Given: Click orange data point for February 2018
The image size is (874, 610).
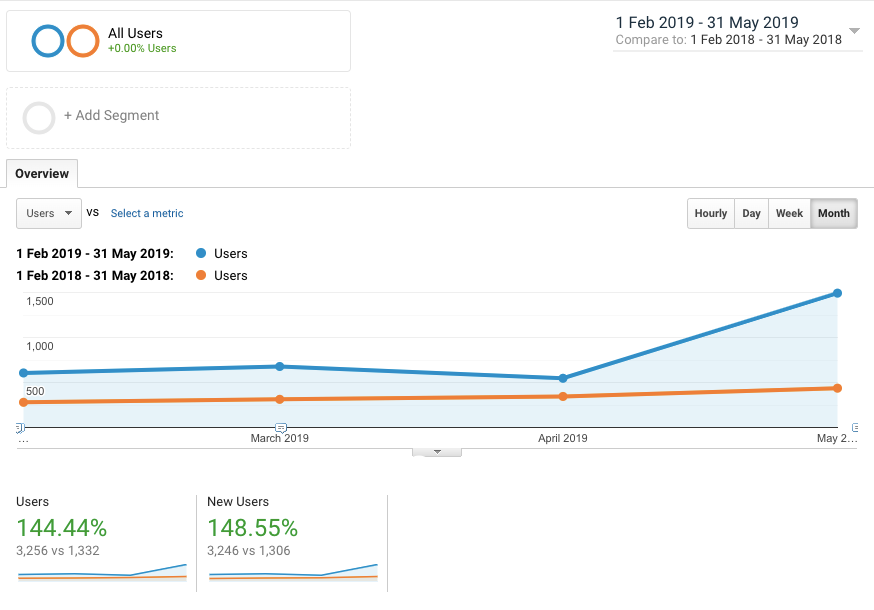Looking at the screenshot, I should [x=23, y=402].
